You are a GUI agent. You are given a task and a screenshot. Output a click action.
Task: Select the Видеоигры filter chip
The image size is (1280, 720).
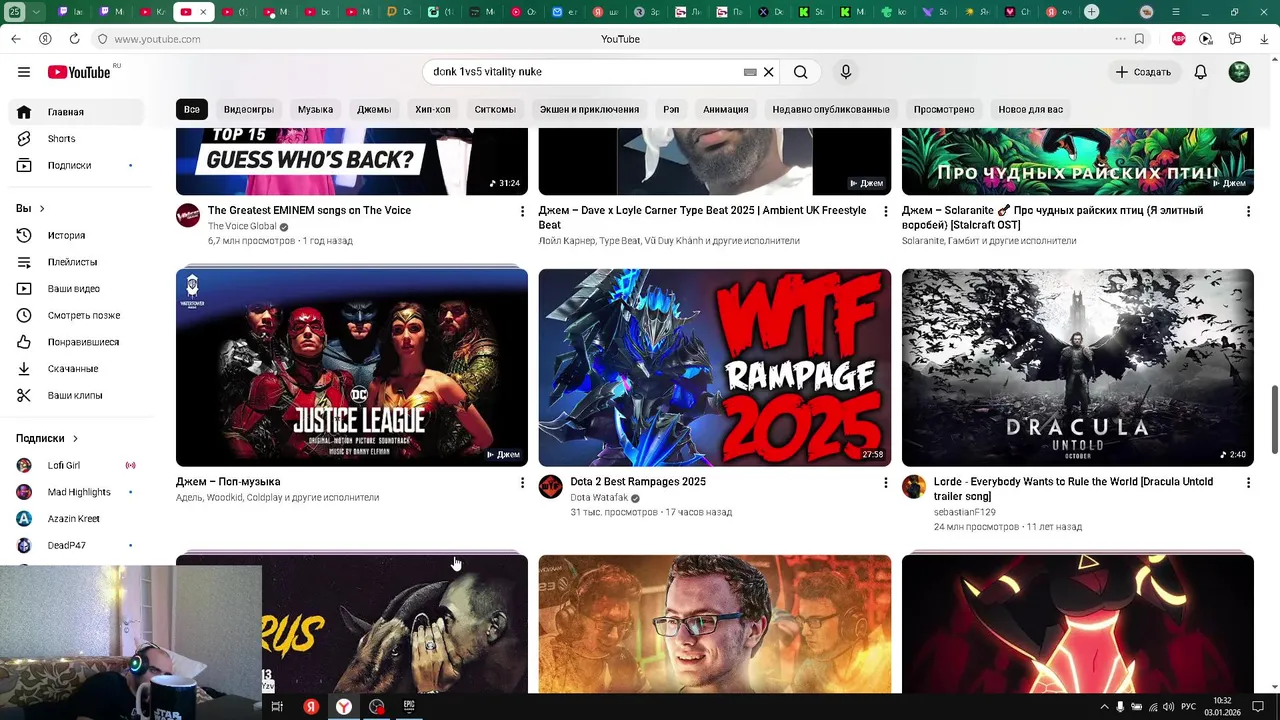[x=249, y=109]
